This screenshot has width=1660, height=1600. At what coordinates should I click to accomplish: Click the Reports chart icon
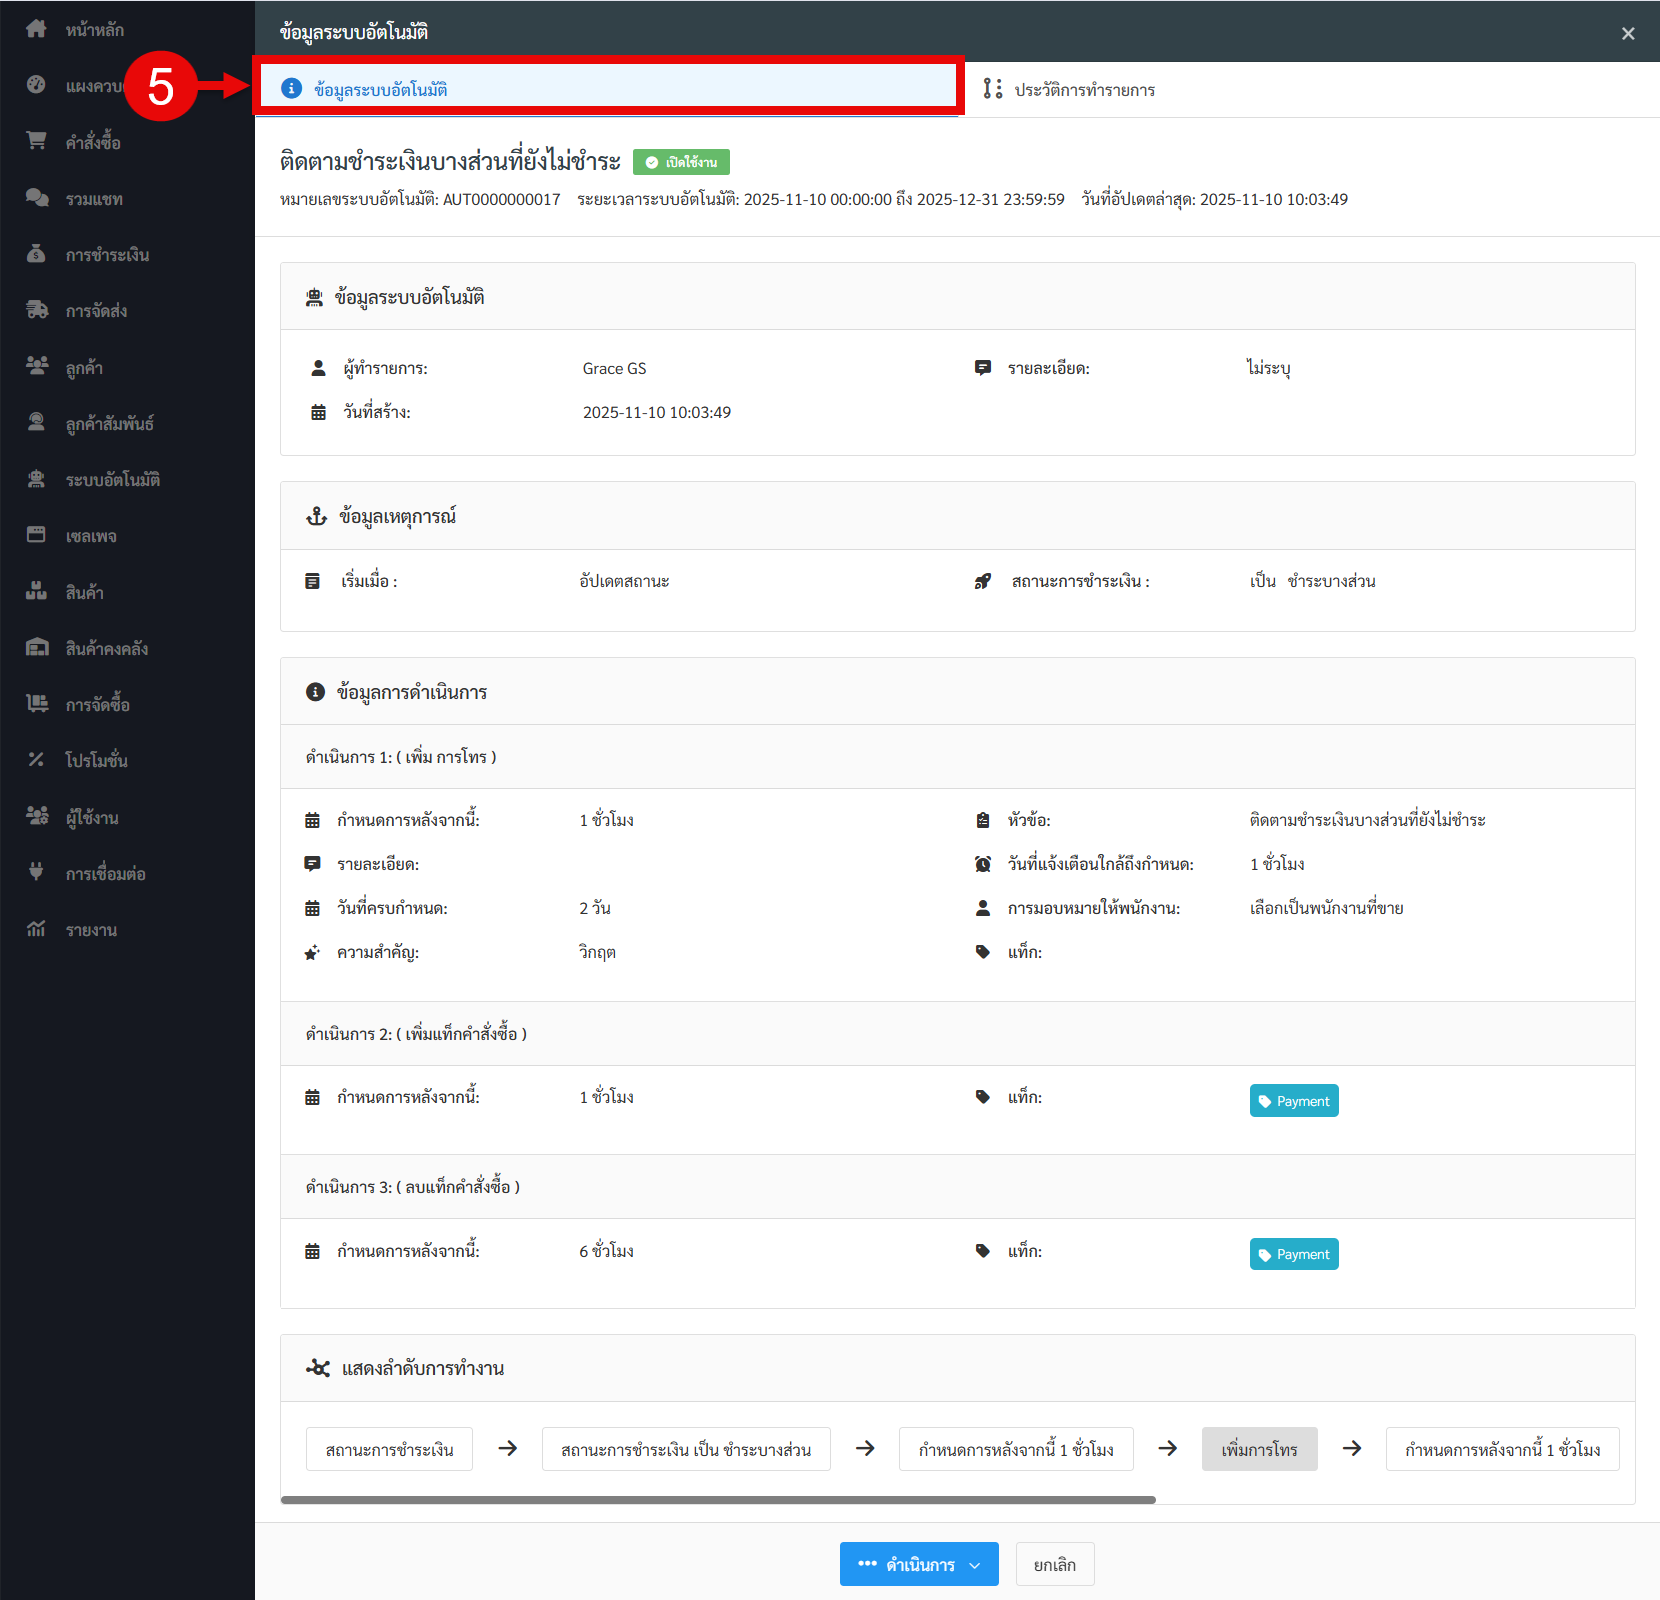36,929
